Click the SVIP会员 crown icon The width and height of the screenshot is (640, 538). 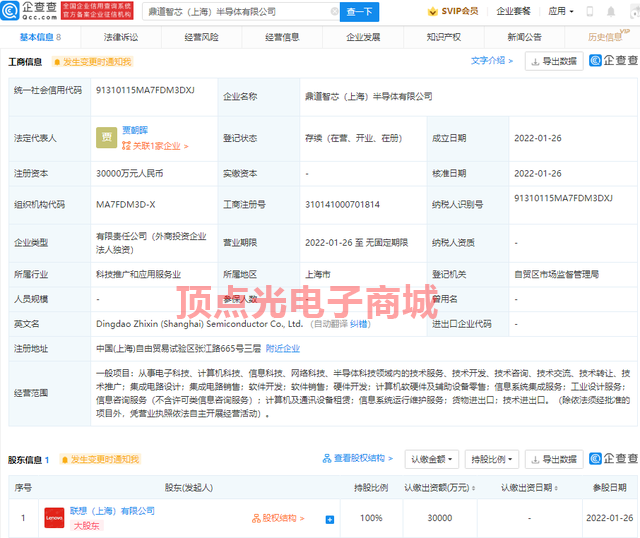432,12
